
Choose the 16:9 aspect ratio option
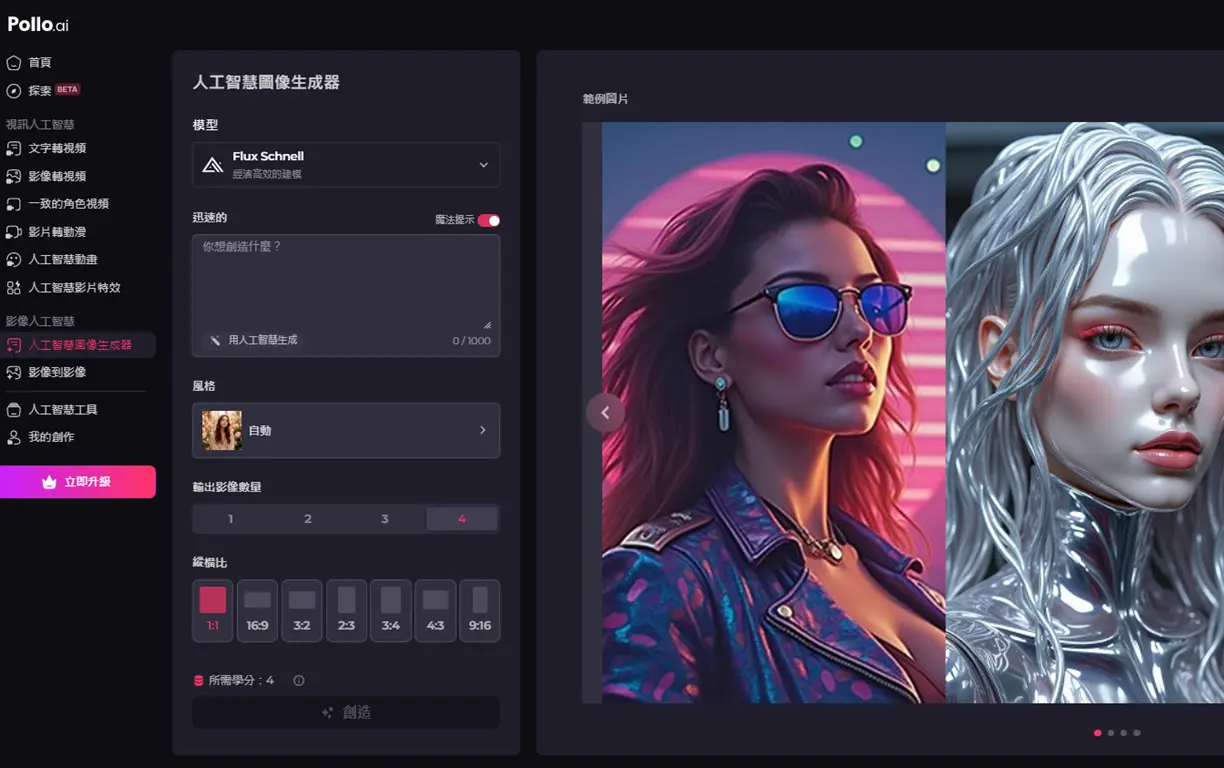coord(257,610)
